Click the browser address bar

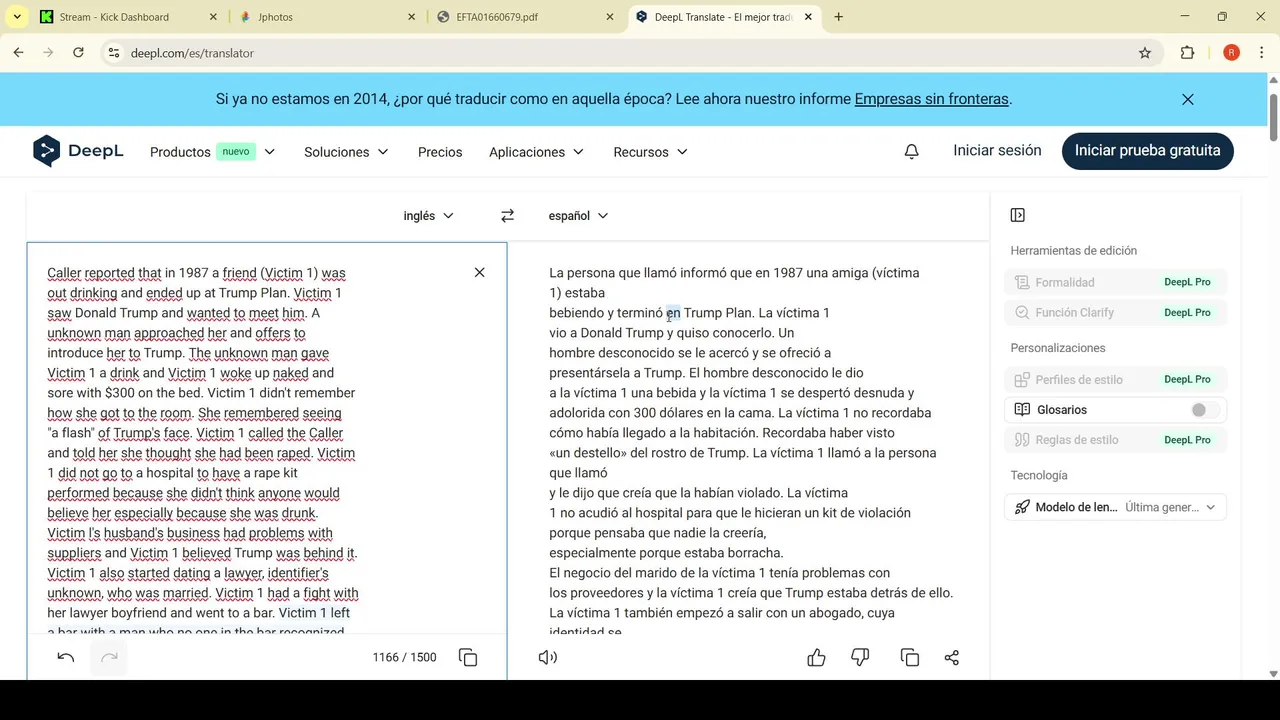point(630,53)
